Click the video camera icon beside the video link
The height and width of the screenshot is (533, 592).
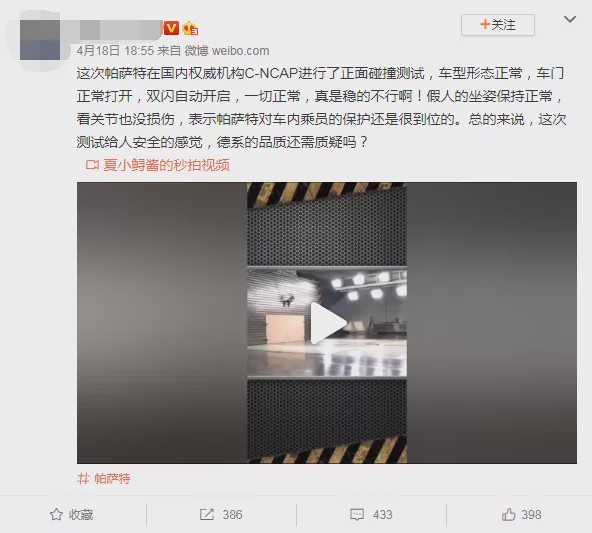point(92,165)
